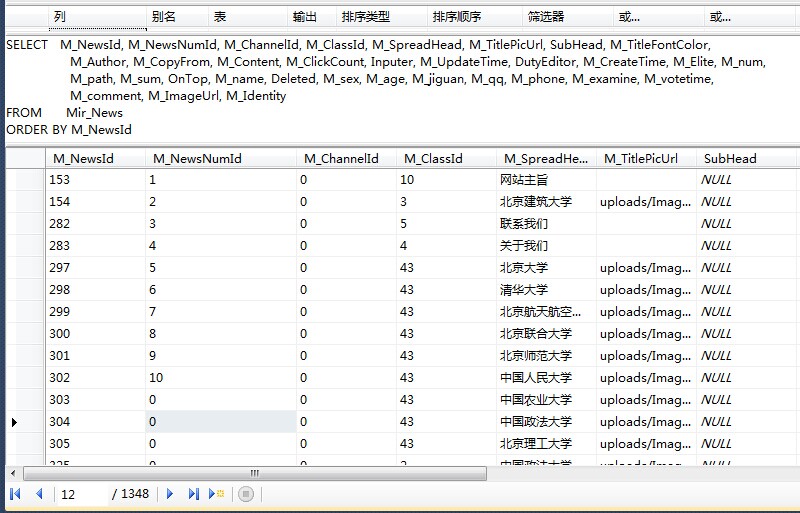Select the M_NewsNumId column header
Viewport: 800px width, 513px height.
tap(220, 158)
